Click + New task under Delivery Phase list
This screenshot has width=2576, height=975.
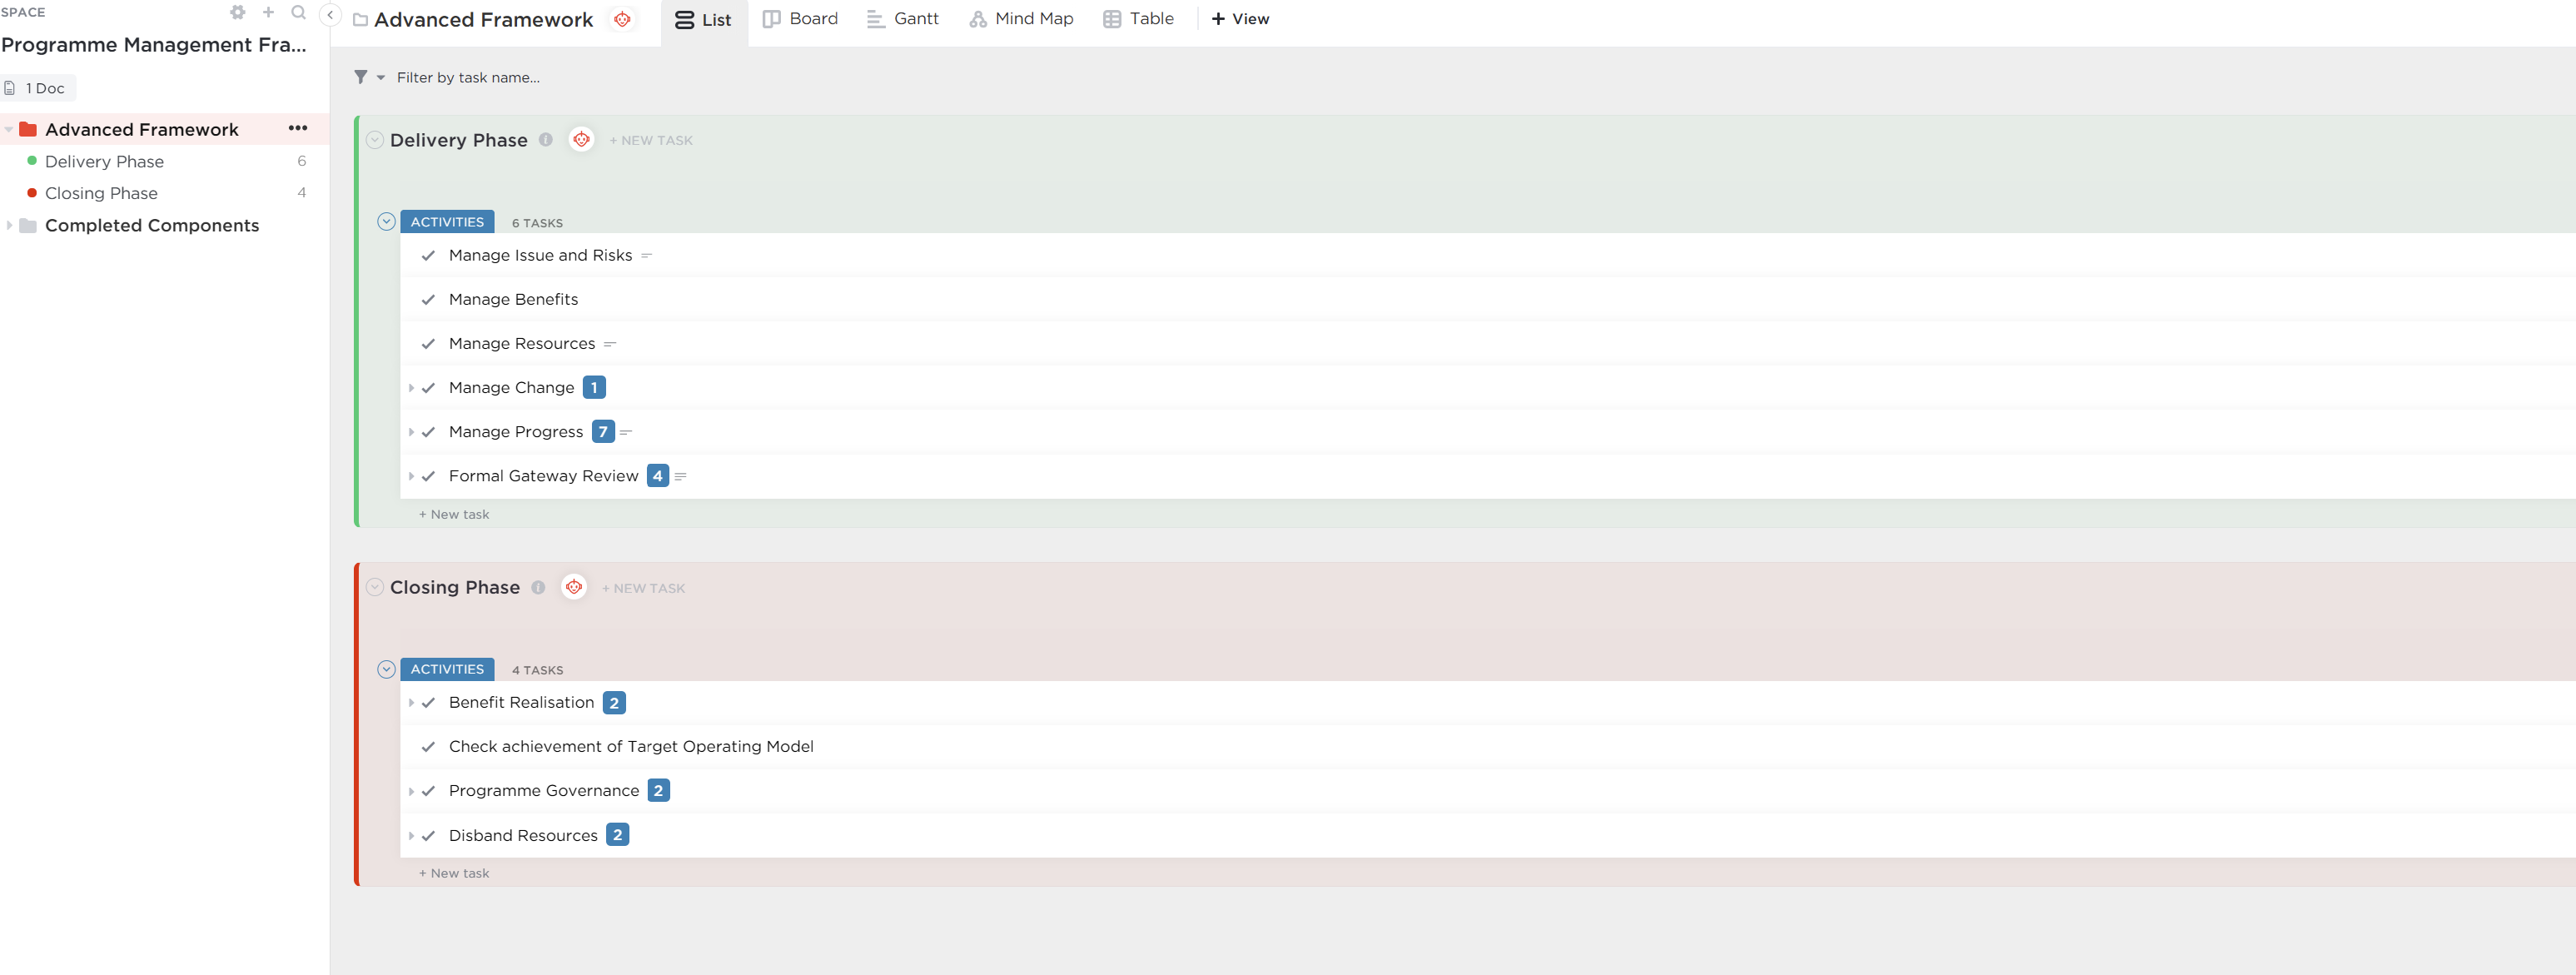(454, 514)
